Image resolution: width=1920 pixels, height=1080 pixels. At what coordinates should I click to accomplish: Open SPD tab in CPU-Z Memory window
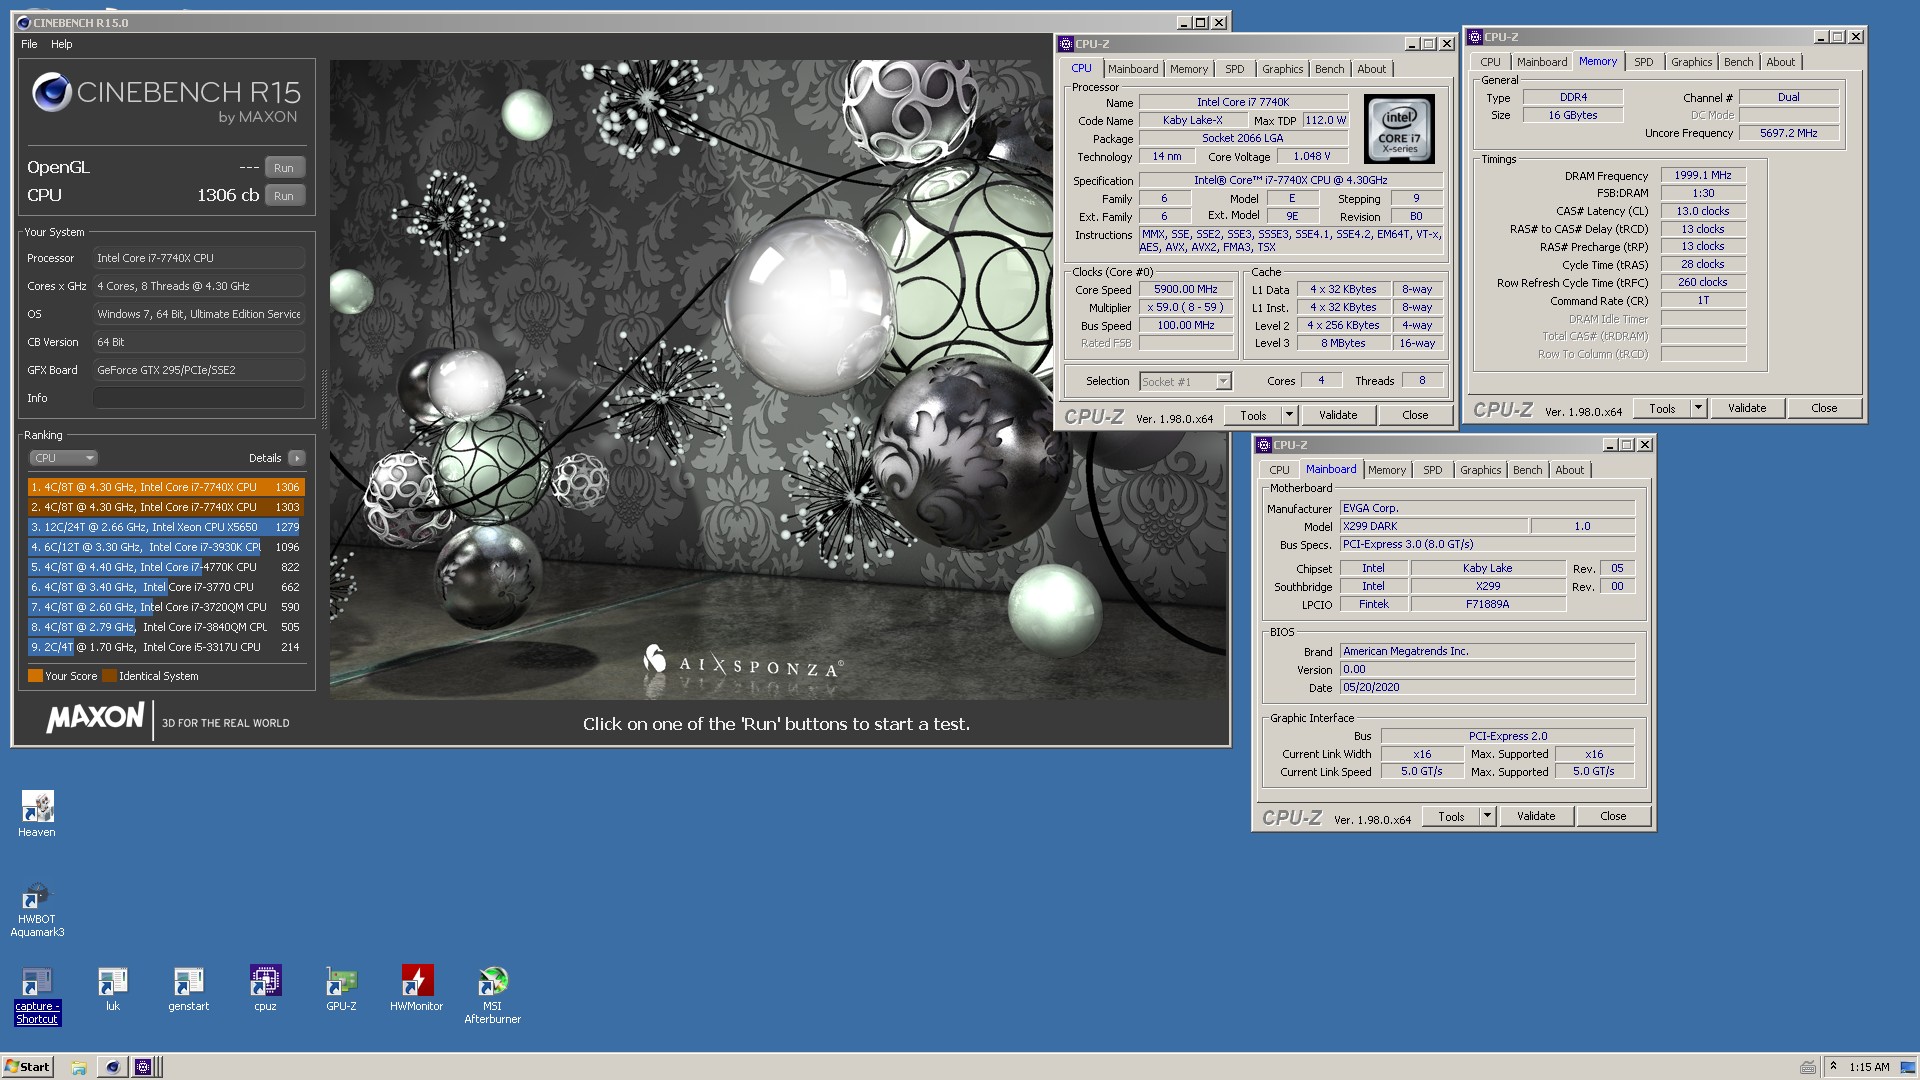(x=1644, y=62)
